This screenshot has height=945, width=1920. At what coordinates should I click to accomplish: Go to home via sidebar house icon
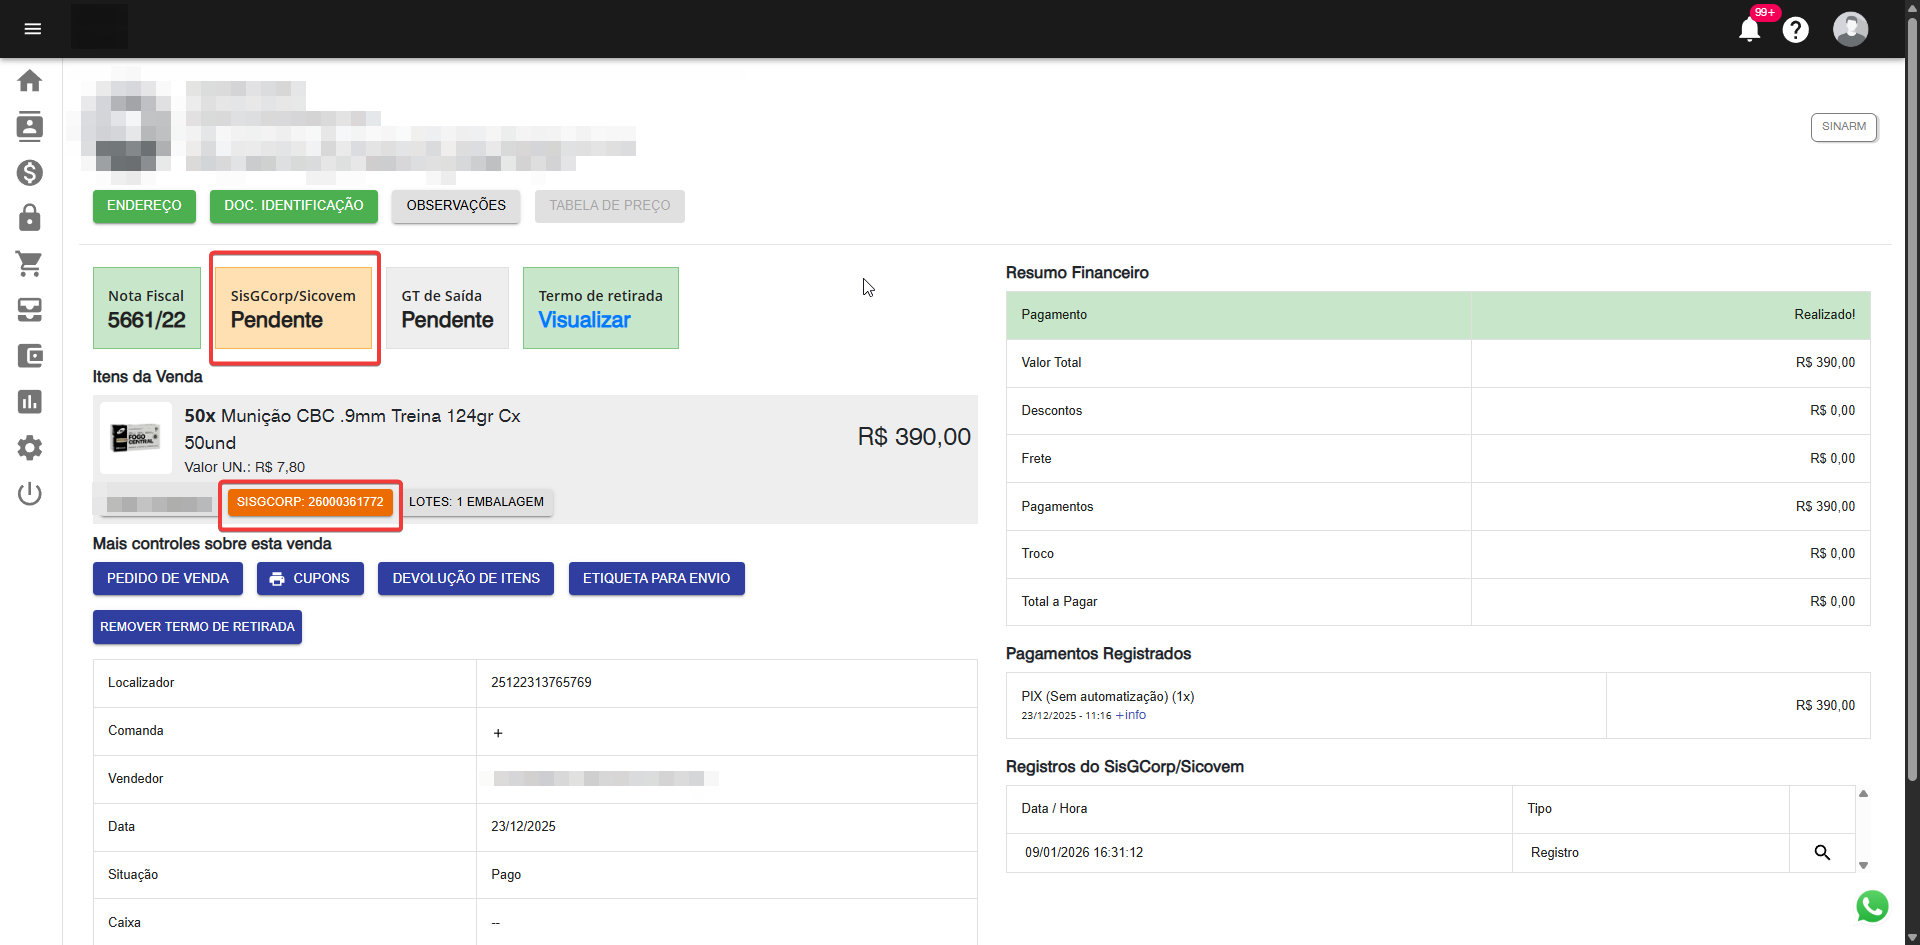coord(30,81)
